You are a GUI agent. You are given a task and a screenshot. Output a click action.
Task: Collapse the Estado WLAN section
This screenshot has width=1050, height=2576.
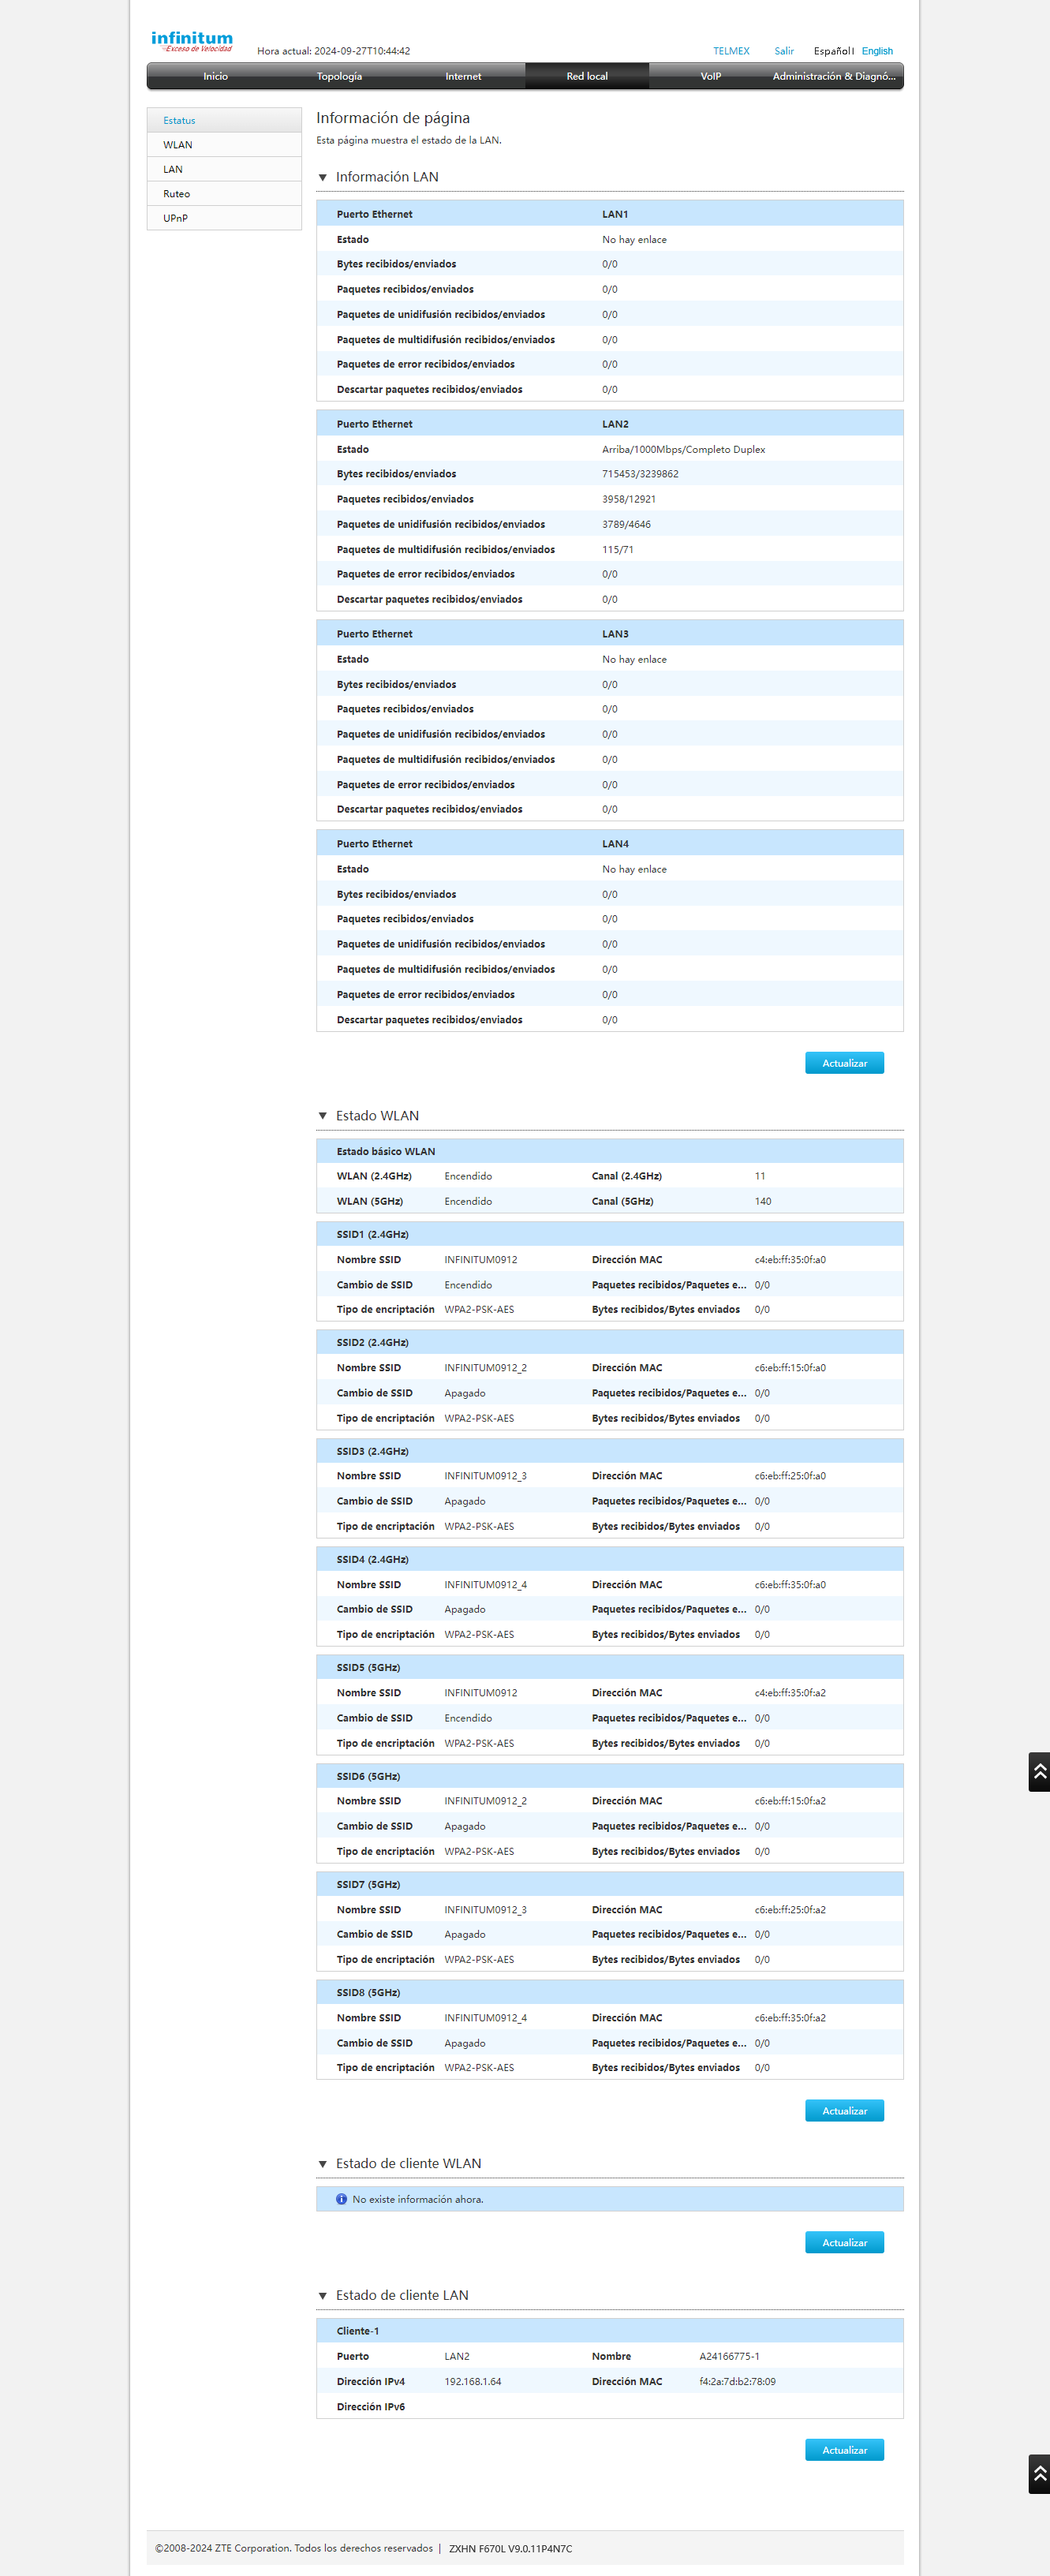[323, 1116]
